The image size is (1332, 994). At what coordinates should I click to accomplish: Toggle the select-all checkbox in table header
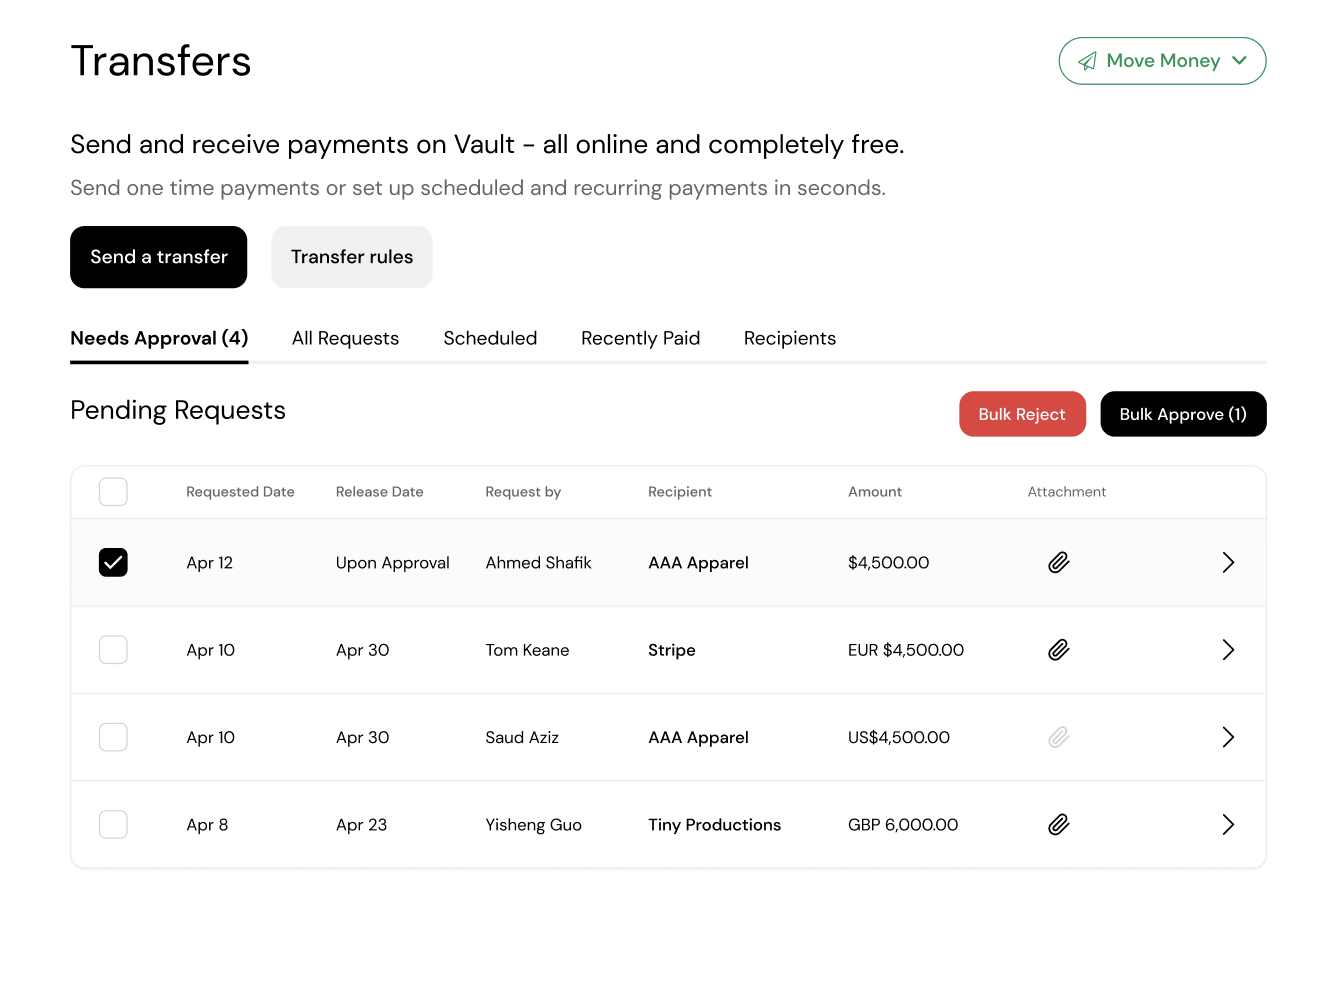(x=113, y=492)
